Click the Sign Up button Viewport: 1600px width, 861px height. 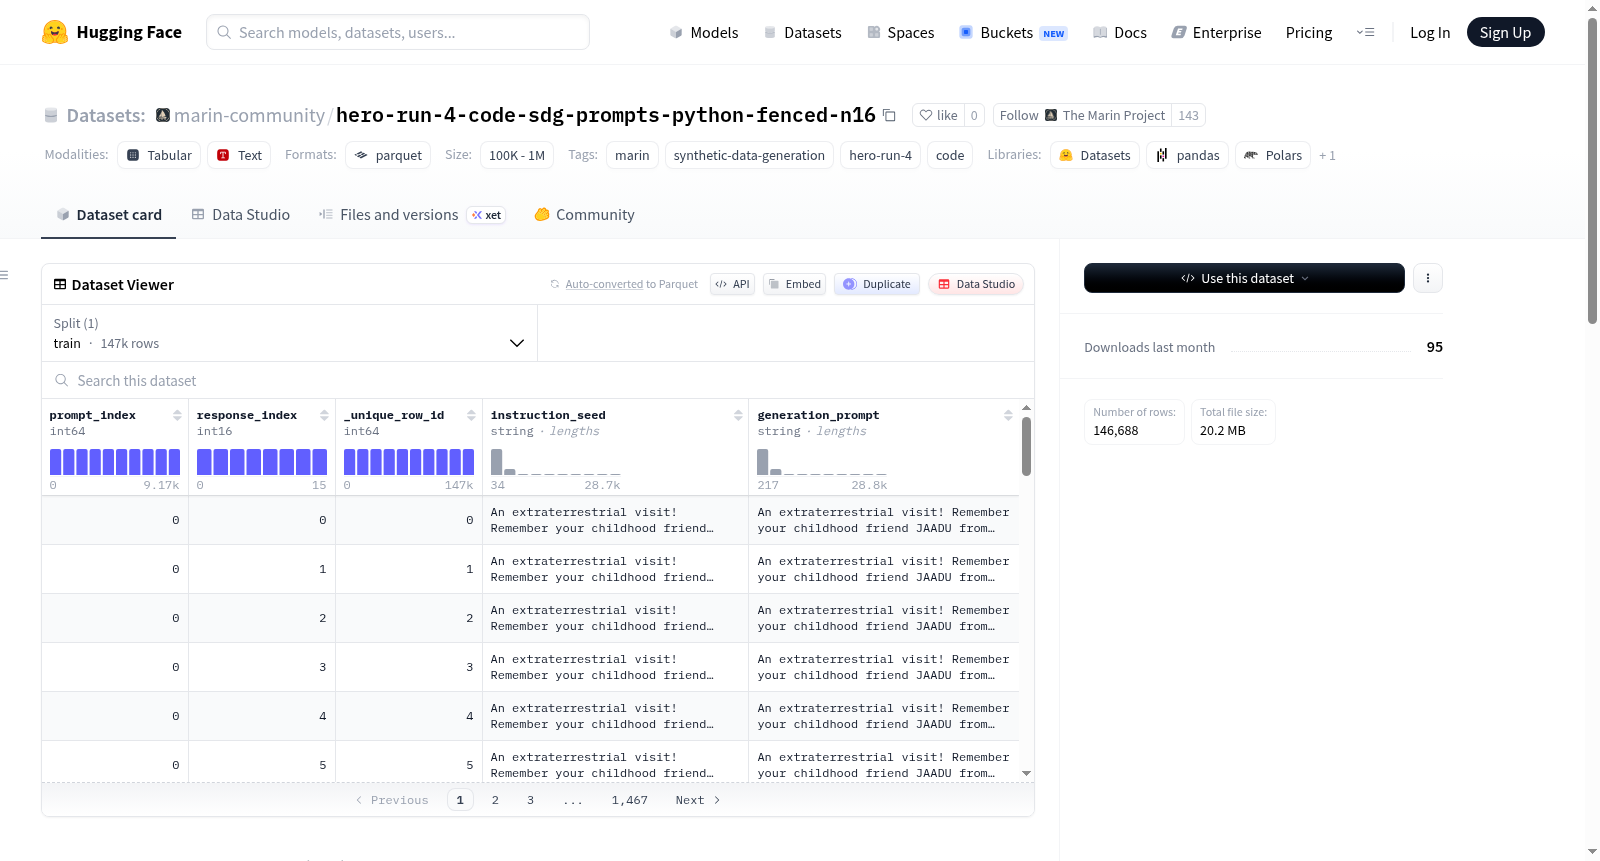click(1505, 32)
